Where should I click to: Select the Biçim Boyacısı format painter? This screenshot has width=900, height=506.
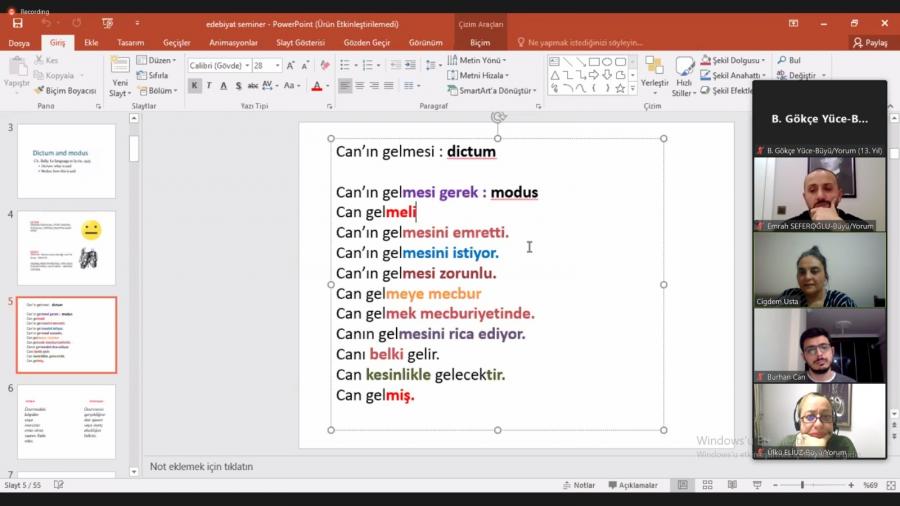coord(65,91)
